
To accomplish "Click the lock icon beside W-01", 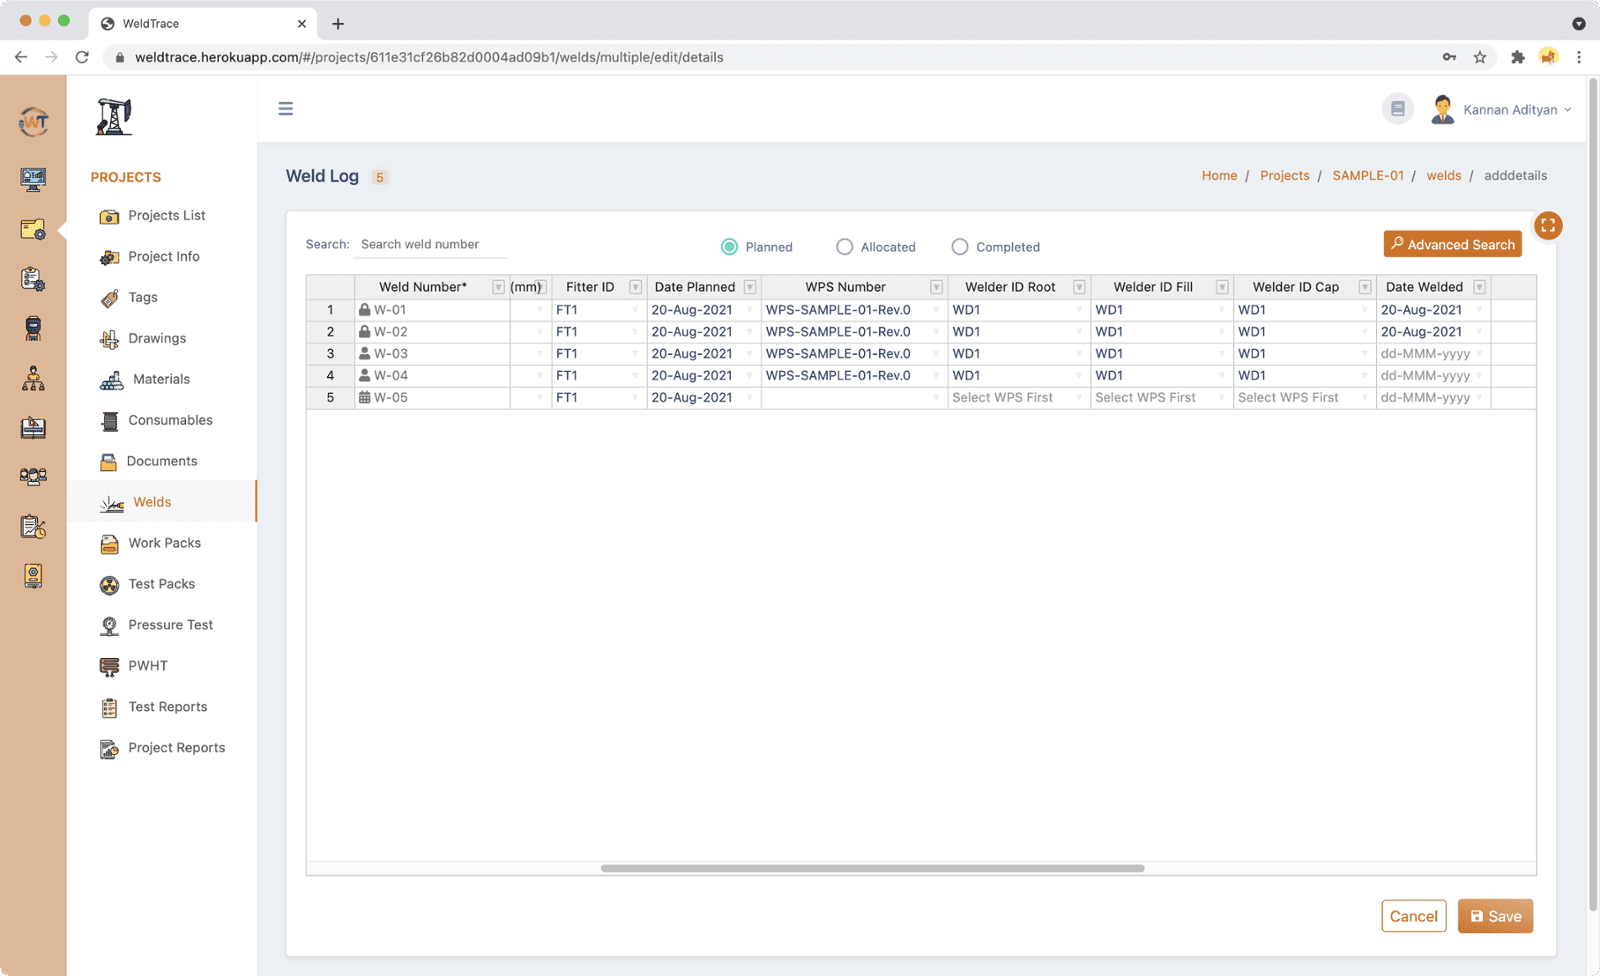I will coord(365,310).
